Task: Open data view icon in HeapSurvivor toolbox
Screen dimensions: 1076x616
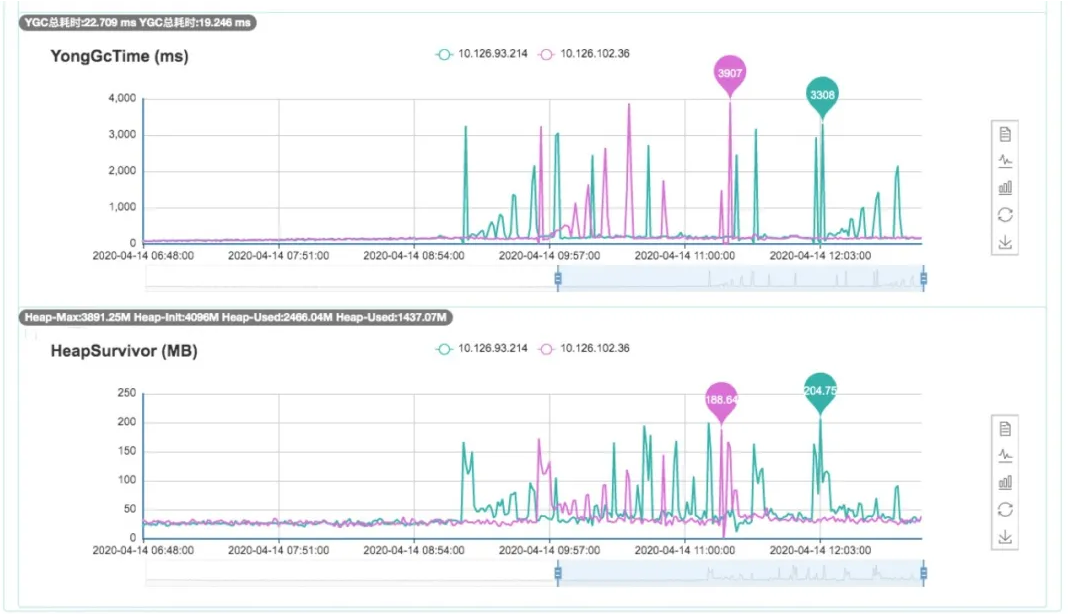Action: tap(1005, 429)
